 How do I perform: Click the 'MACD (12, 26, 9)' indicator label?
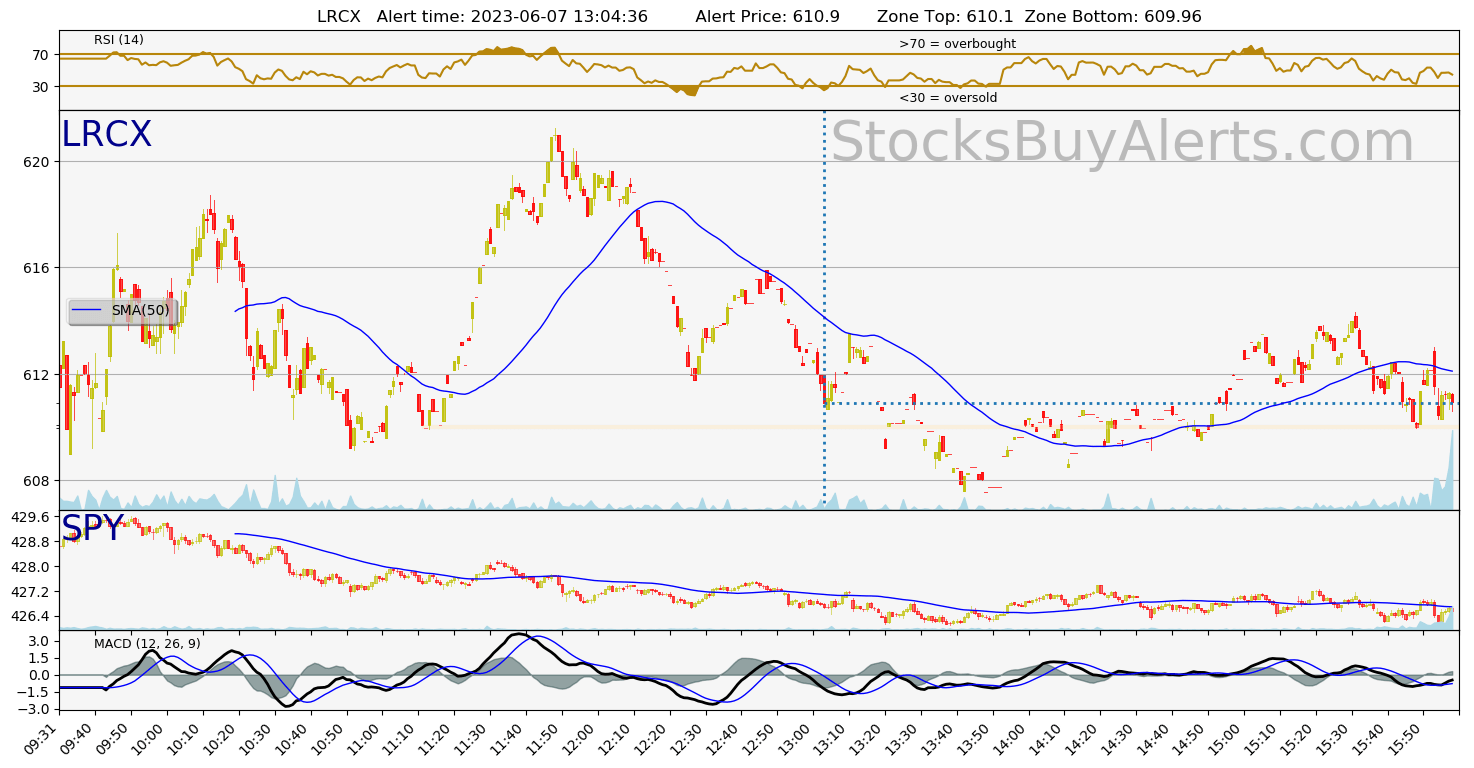point(147,644)
